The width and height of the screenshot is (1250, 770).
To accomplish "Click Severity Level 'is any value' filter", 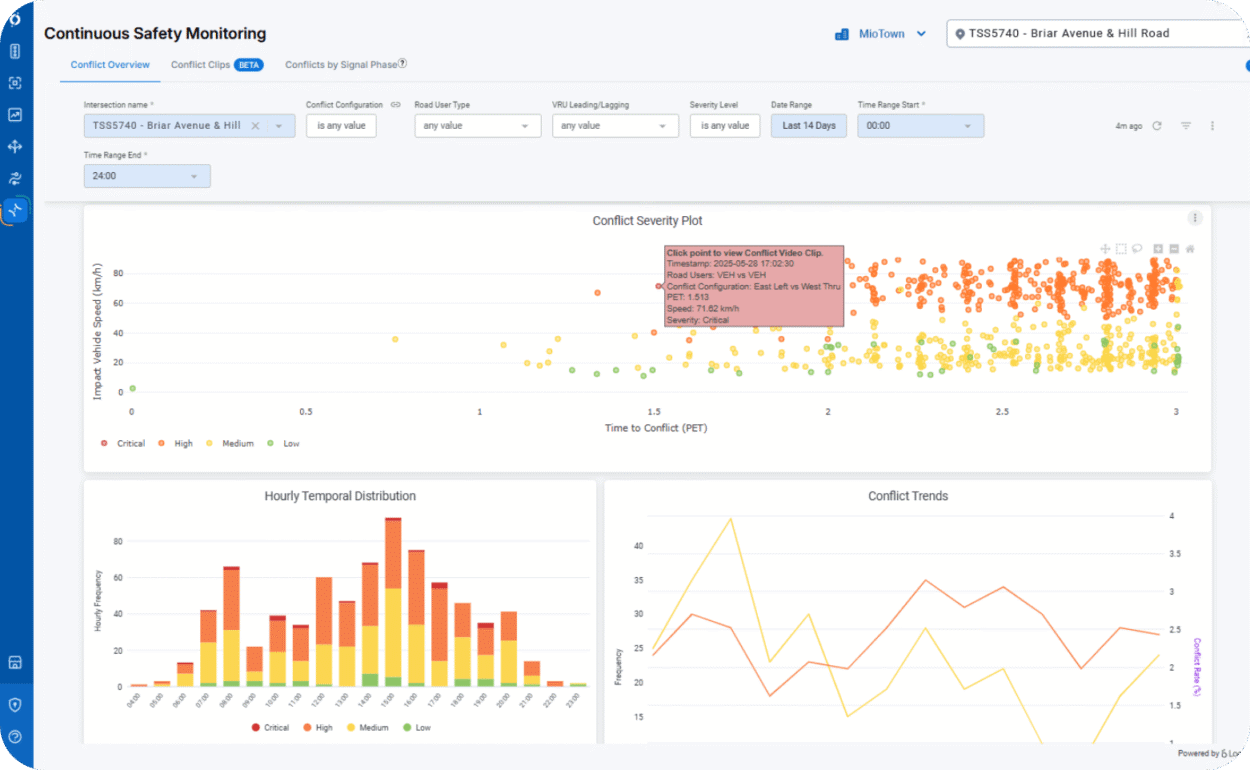I will (x=724, y=126).
